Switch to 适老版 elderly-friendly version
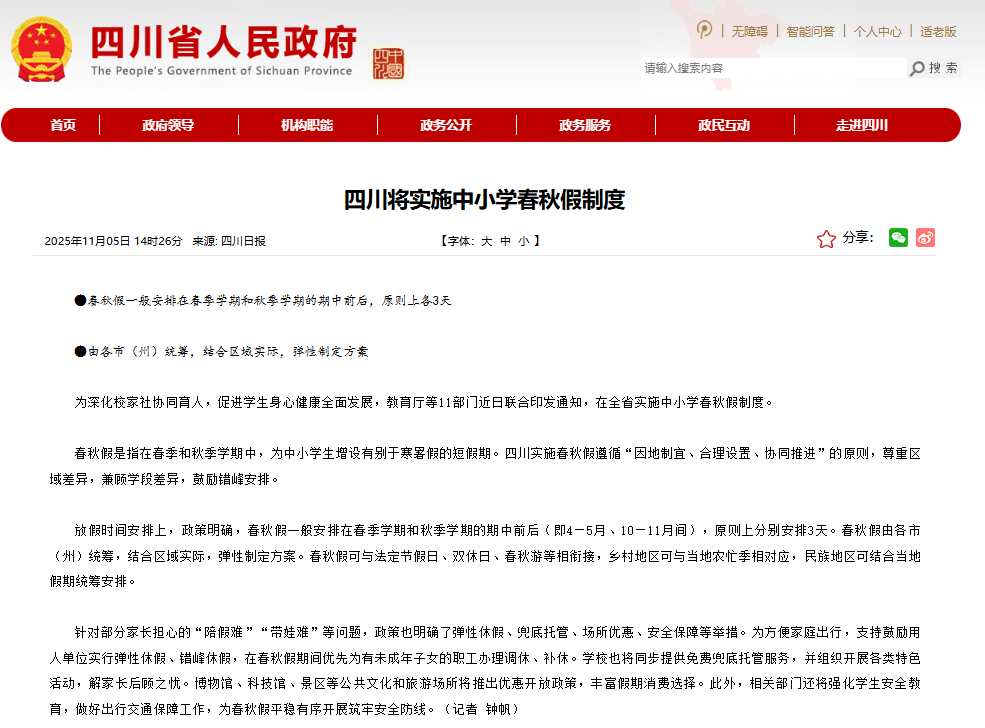 pos(938,31)
